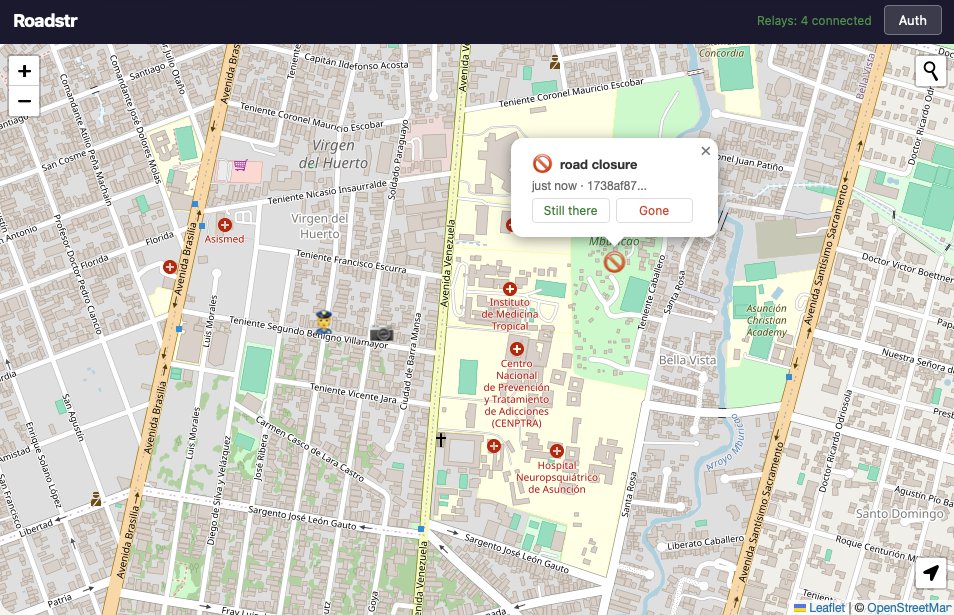Click the church cross icon on Avenida Venezuela
This screenshot has height=615, width=954.
coord(440,439)
